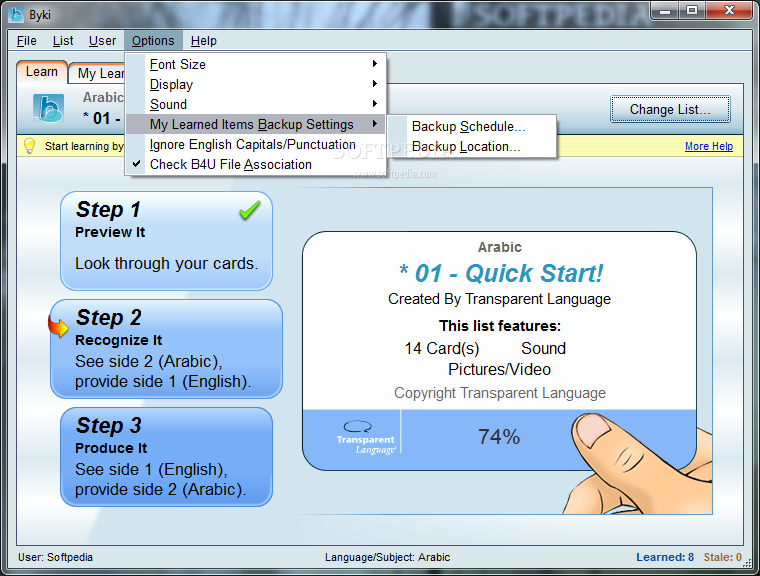Image resolution: width=760 pixels, height=576 pixels.
Task: Switch to the My Learned Items tab
Action: coord(98,73)
